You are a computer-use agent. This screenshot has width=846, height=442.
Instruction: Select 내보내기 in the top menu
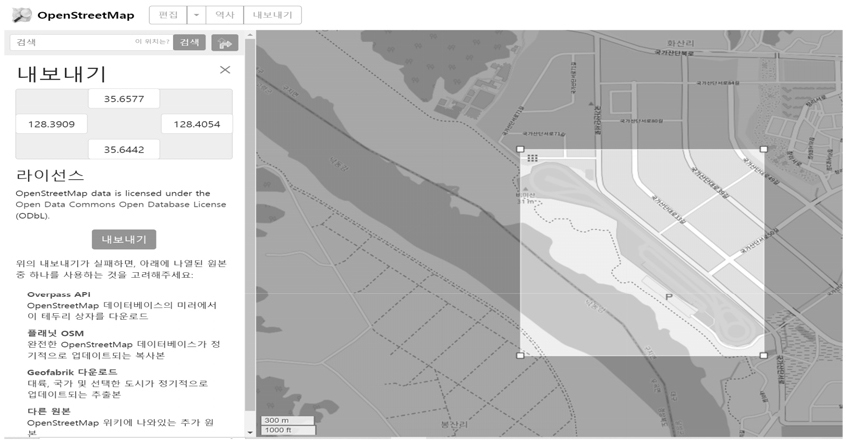point(272,15)
